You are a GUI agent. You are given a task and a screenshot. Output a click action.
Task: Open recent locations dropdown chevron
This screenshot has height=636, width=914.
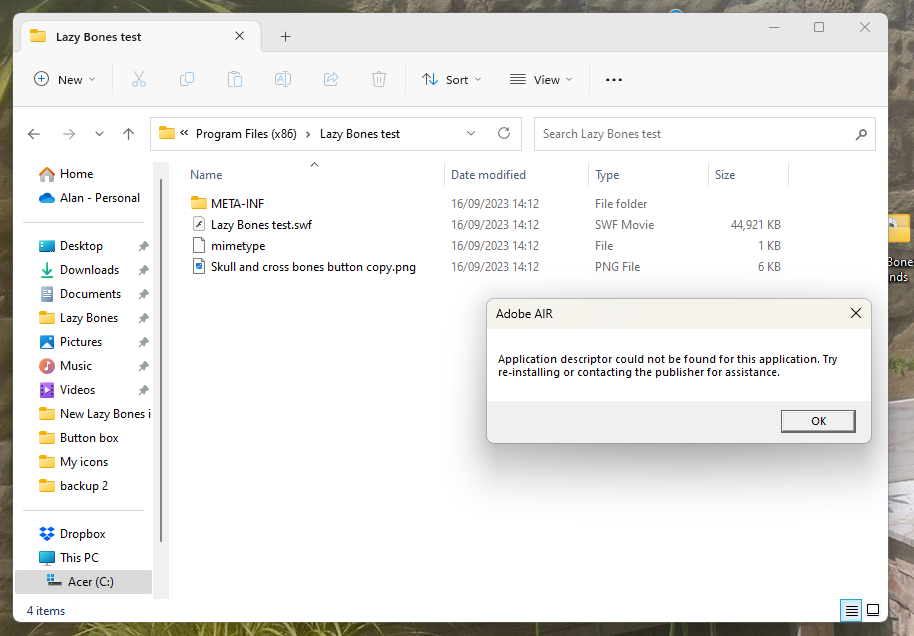(x=99, y=134)
